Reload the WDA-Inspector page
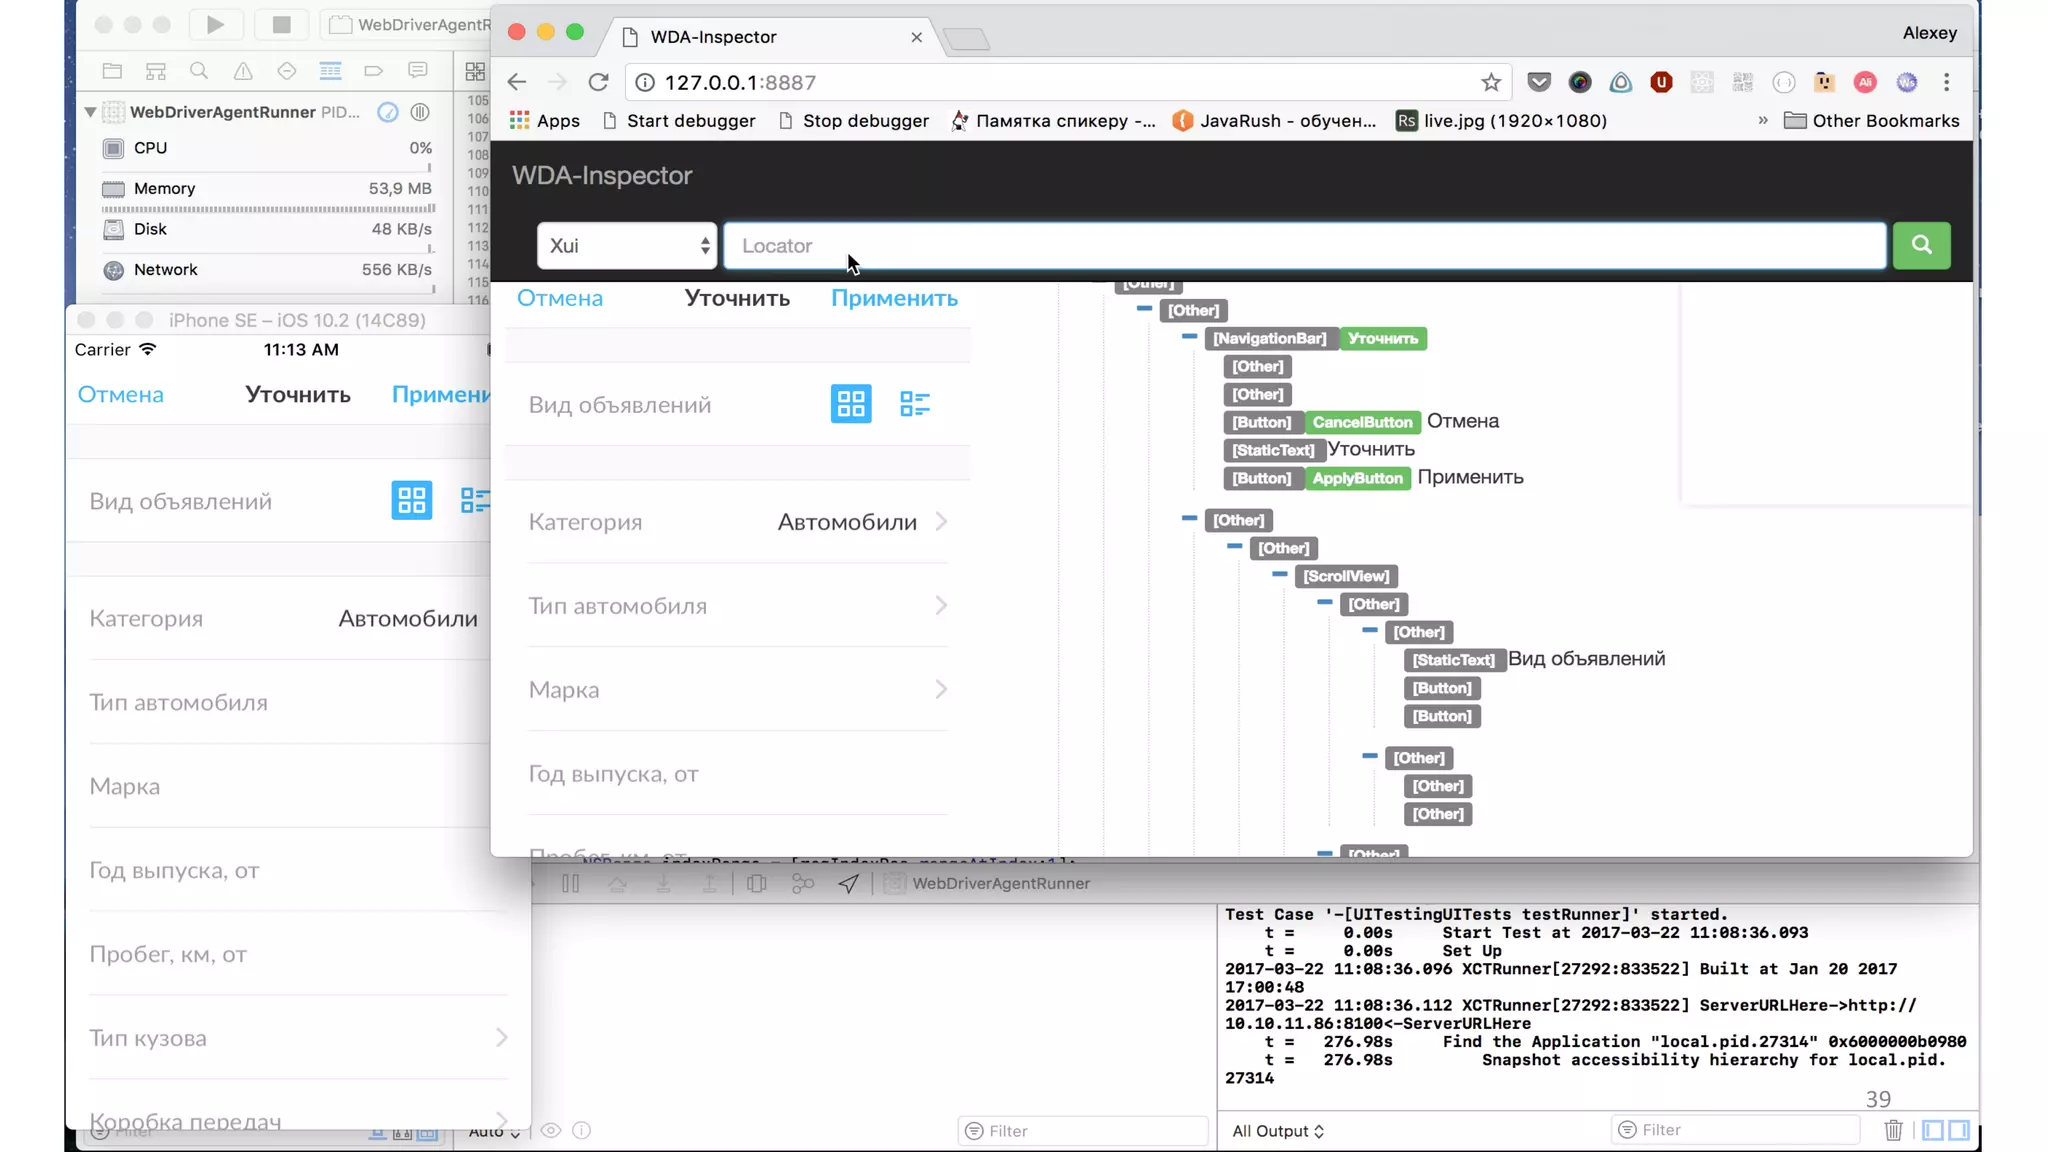2048x1152 pixels. 598,82
